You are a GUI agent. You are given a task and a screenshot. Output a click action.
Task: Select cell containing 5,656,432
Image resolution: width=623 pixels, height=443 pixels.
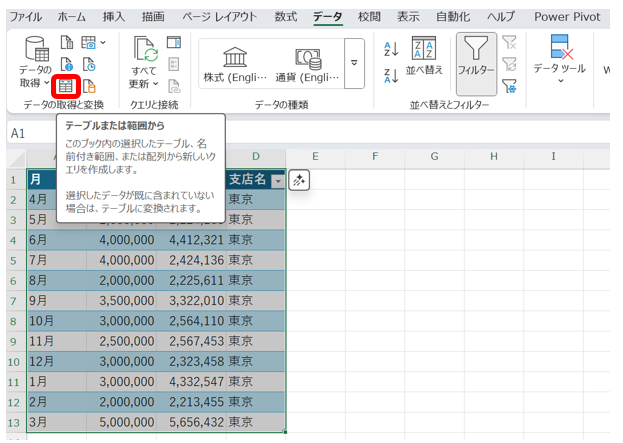pyautogui.click(x=192, y=422)
